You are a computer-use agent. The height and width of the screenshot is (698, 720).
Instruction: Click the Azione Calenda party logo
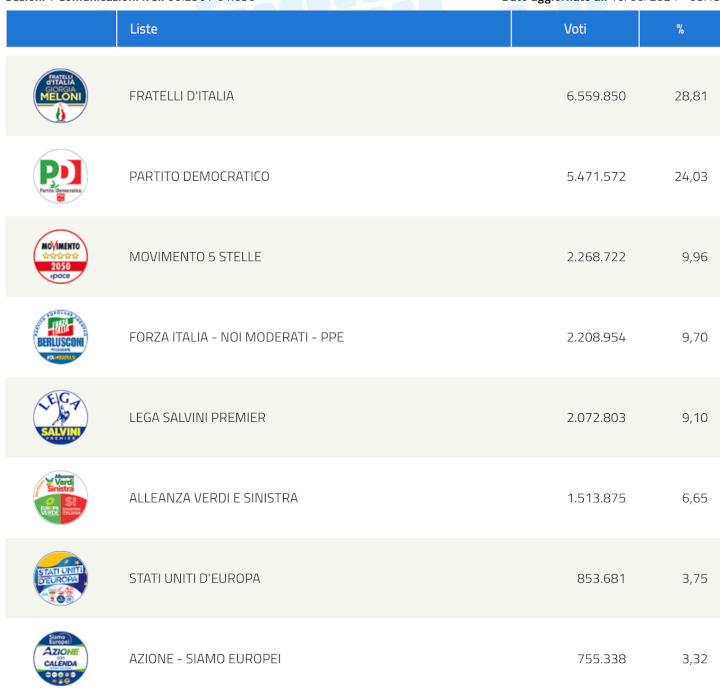pos(60,658)
